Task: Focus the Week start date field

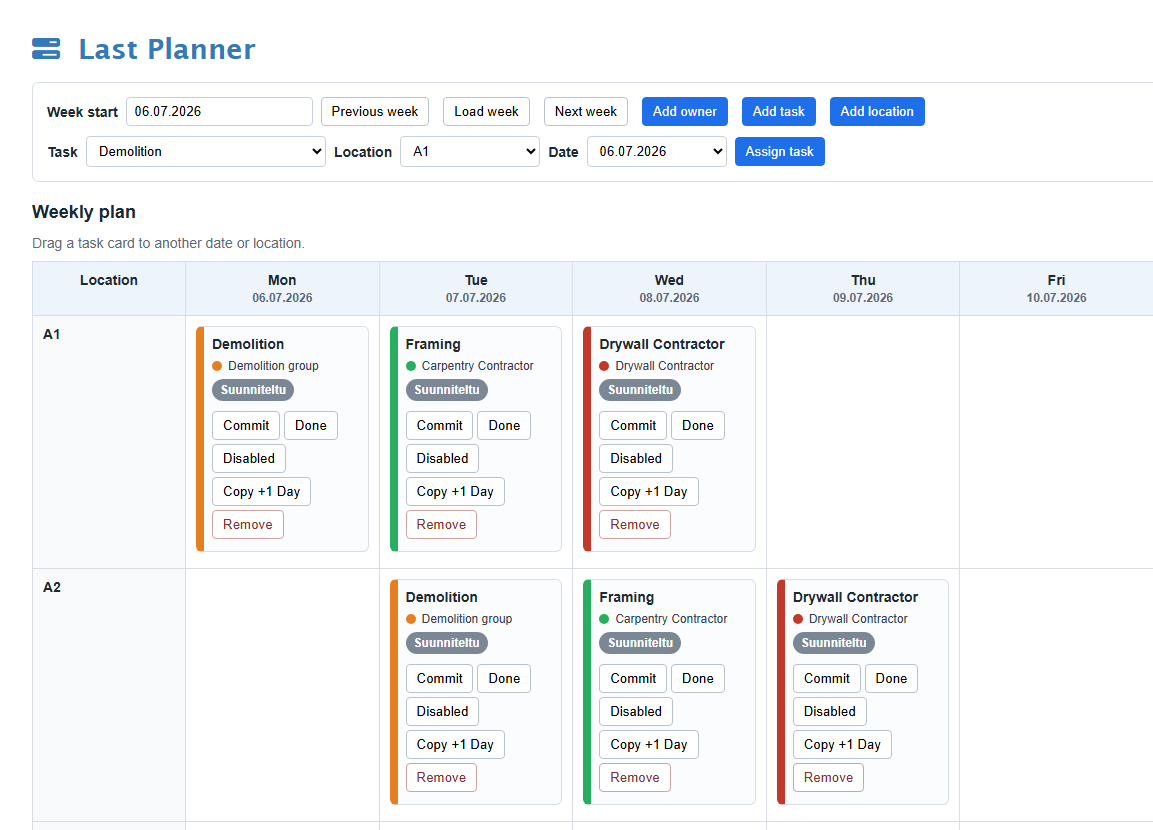Action: point(219,112)
